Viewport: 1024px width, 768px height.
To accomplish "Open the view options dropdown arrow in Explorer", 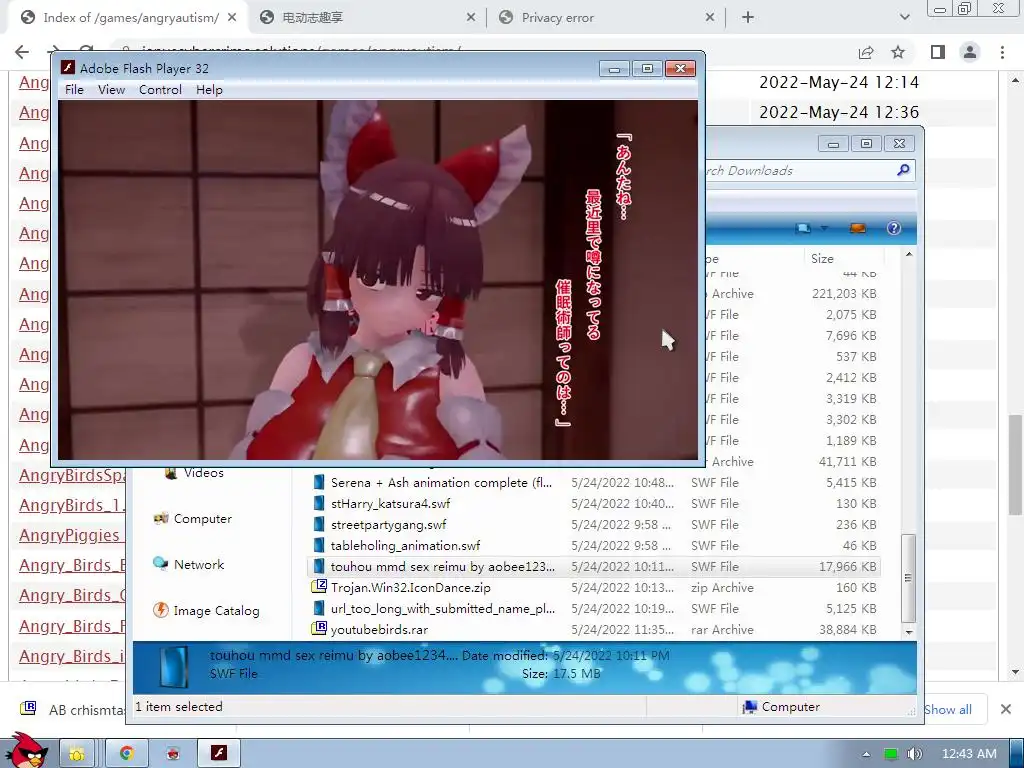I will click(x=824, y=228).
